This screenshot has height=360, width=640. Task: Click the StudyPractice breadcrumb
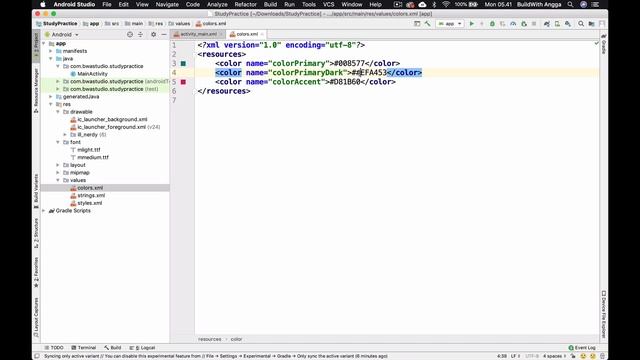[x=57, y=24]
